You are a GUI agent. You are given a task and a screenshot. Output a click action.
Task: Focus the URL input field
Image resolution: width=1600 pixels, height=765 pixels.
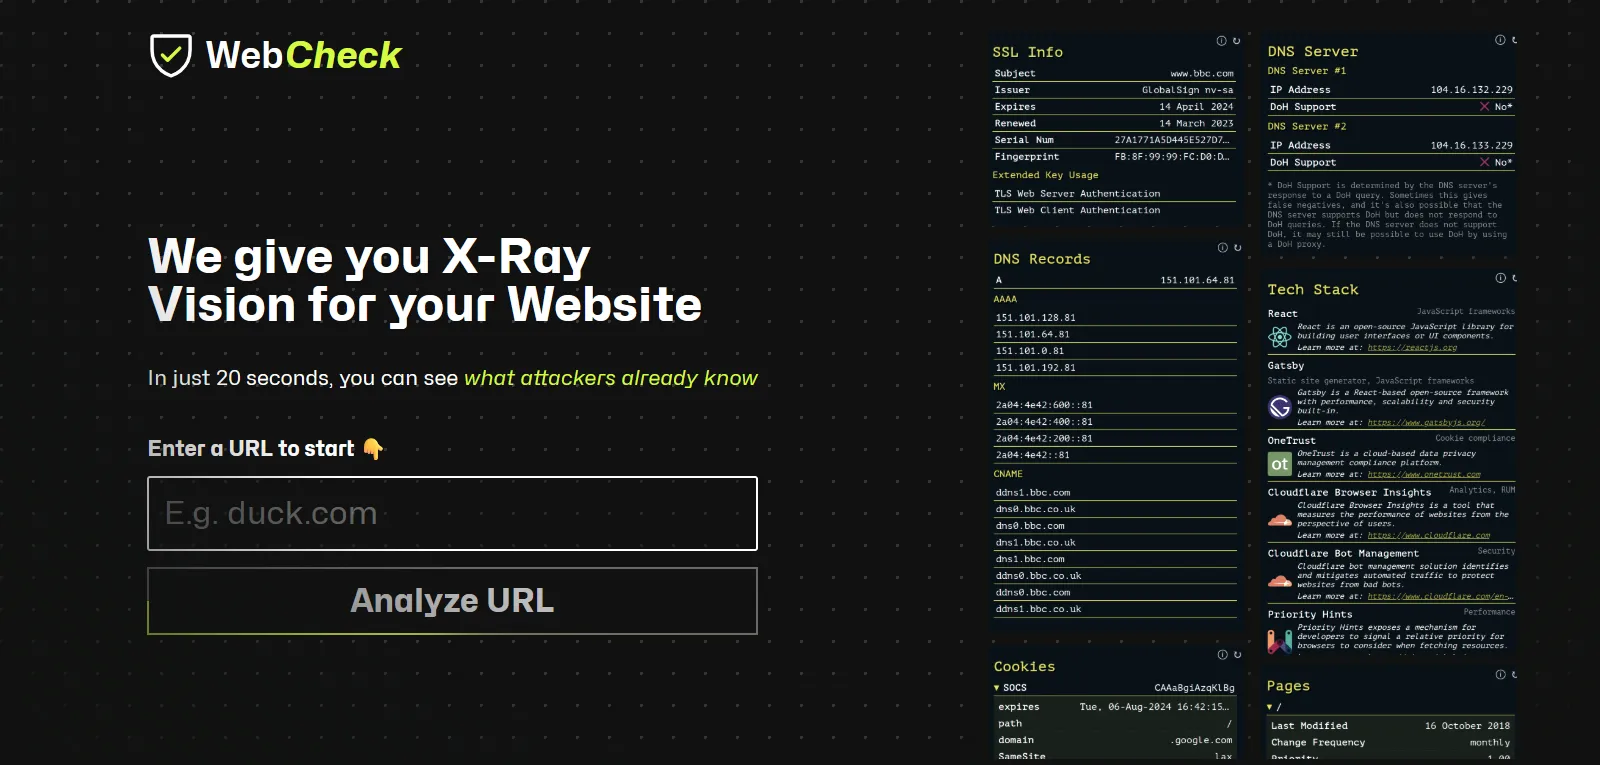click(452, 513)
